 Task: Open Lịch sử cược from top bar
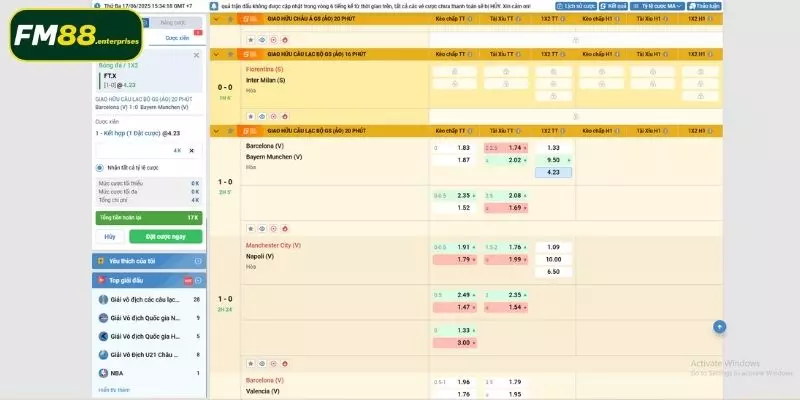[x=576, y=6]
